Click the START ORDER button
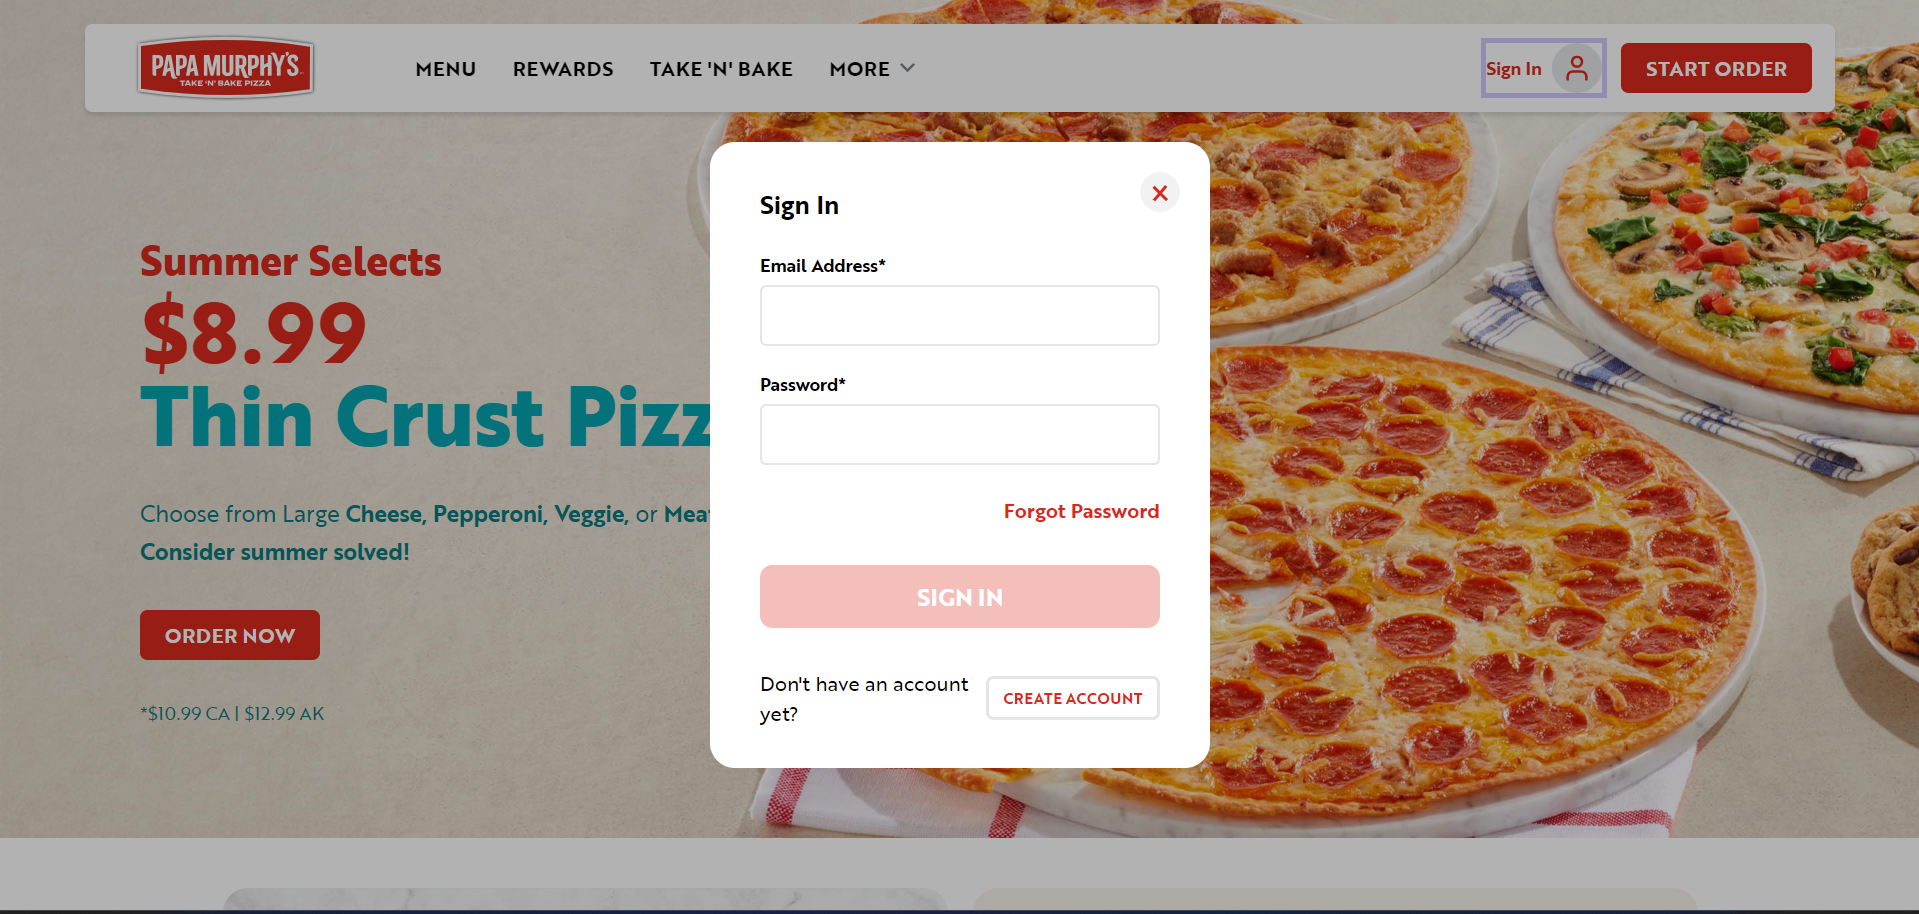 [x=1716, y=68]
